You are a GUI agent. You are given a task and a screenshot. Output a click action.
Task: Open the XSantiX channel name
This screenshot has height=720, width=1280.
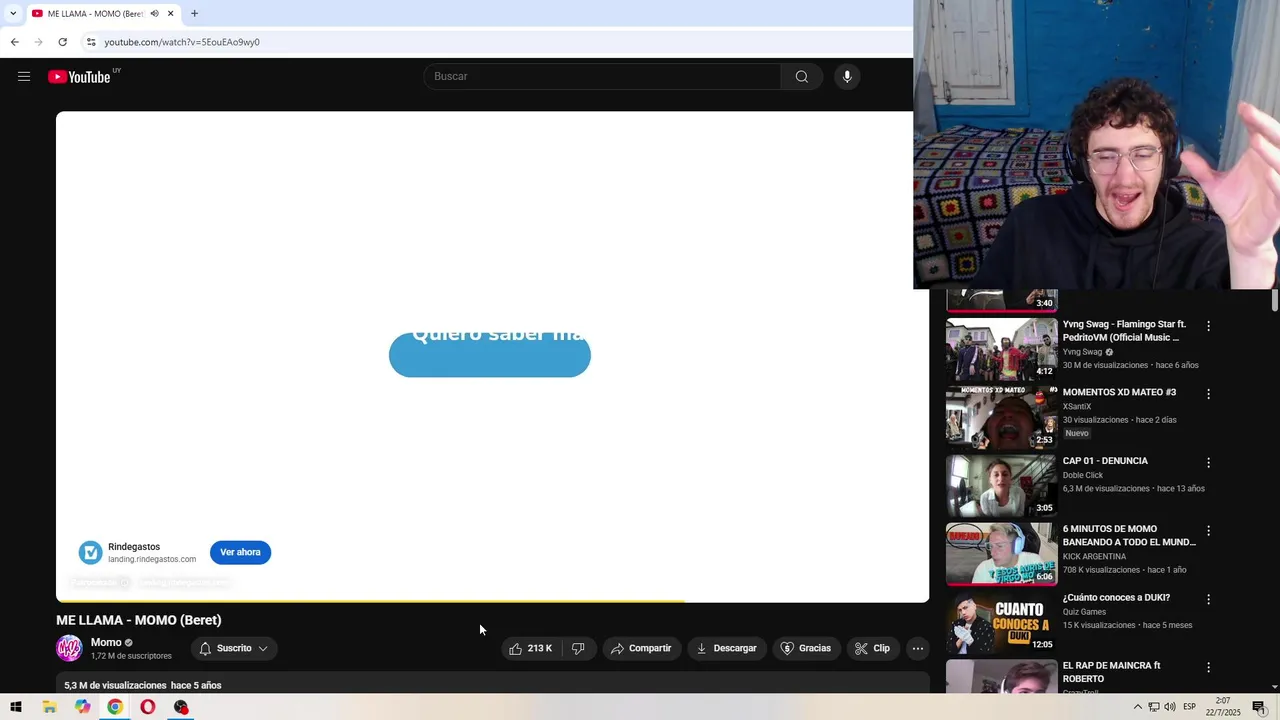(x=1077, y=407)
